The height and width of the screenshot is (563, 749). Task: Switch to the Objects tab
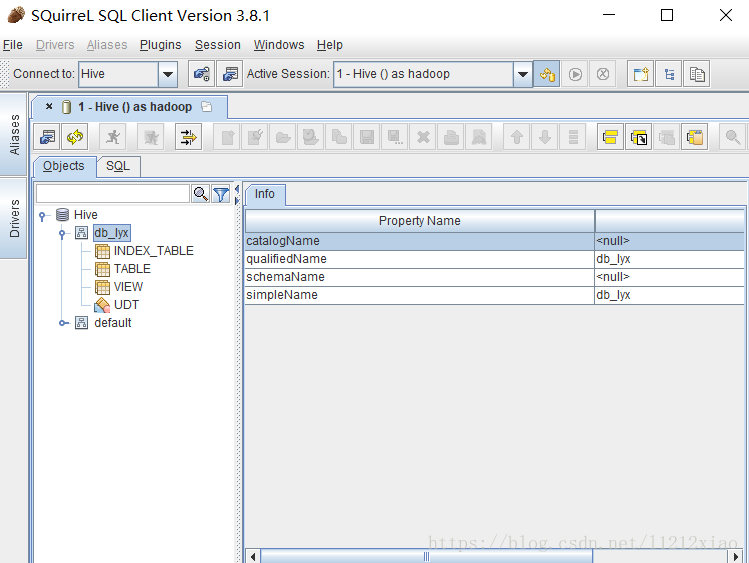coord(64,166)
